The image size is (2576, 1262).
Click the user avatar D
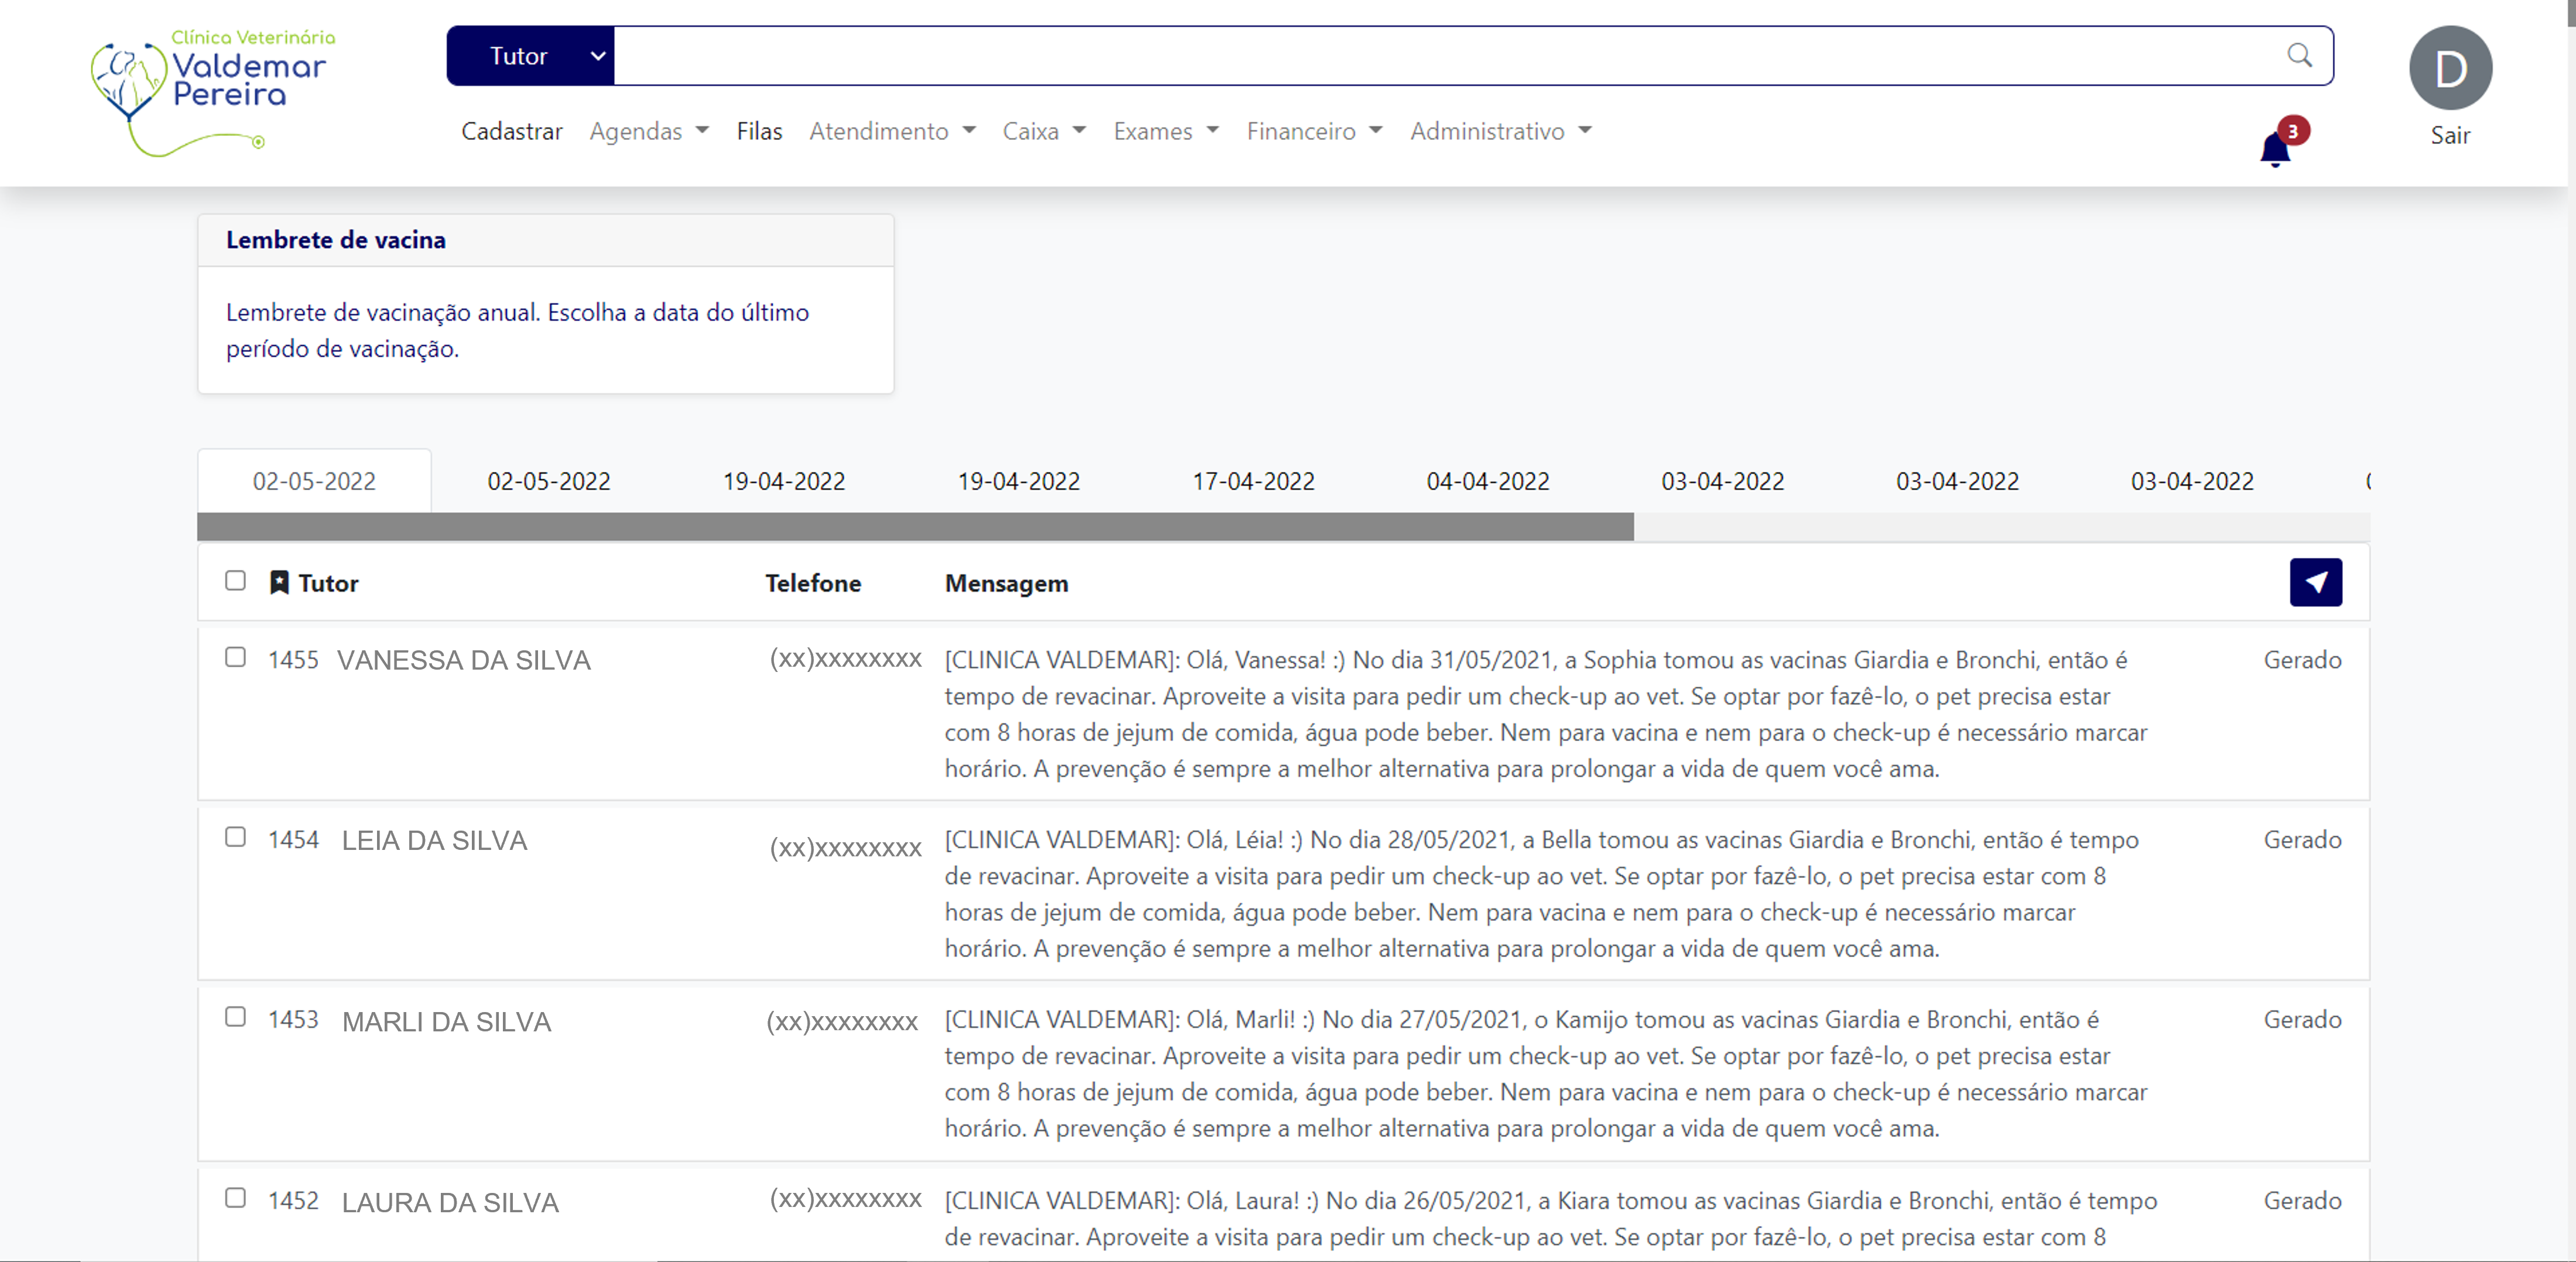2450,68
